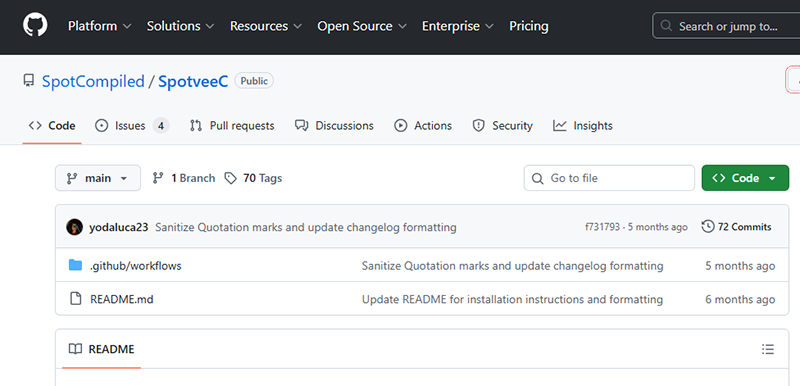The width and height of the screenshot is (800, 386).
Task: Expand the Solutions menu
Action: 181,26
